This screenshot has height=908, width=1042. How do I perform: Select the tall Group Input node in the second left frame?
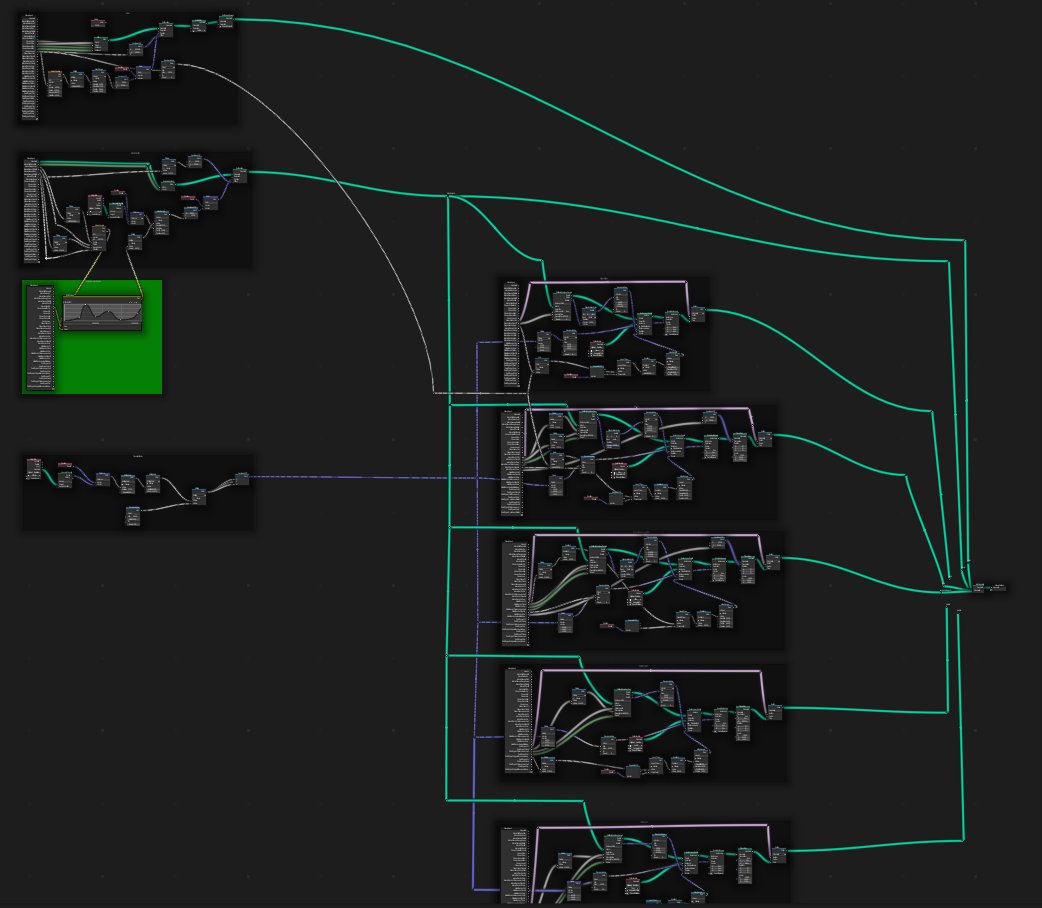point(32,209)
